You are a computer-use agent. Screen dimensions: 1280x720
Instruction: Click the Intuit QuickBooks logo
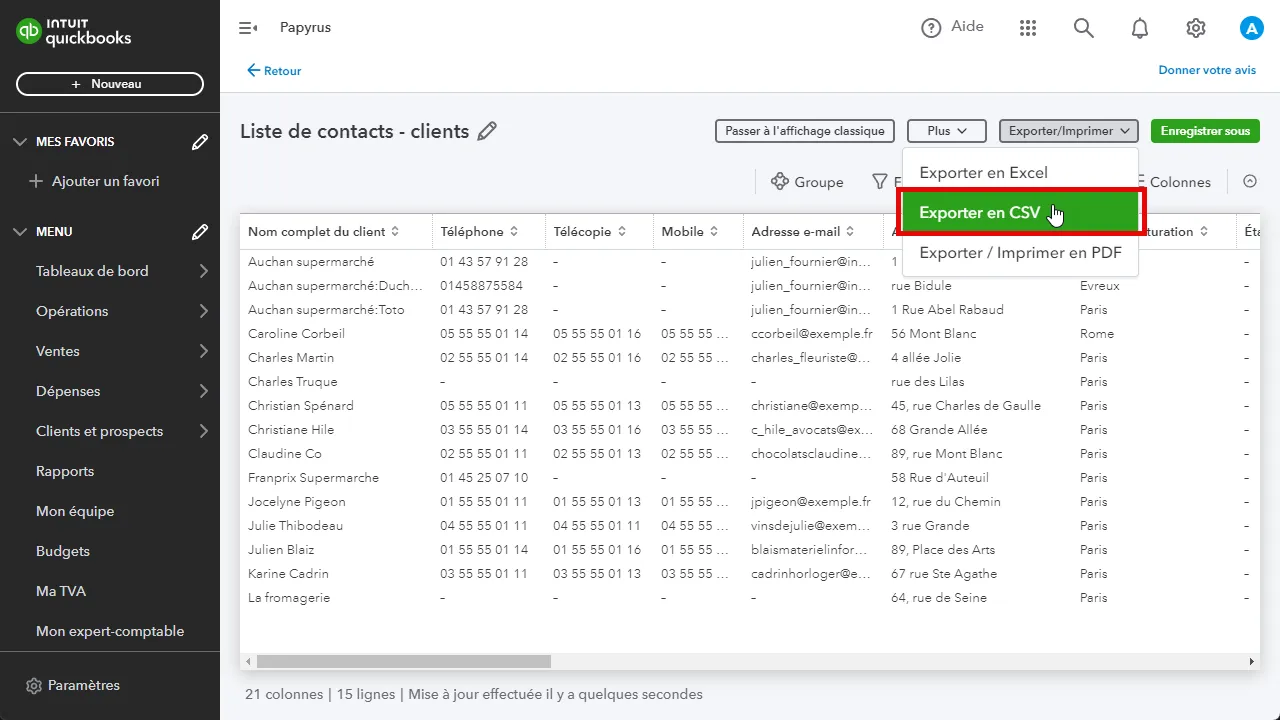click(x=74, y=32)
